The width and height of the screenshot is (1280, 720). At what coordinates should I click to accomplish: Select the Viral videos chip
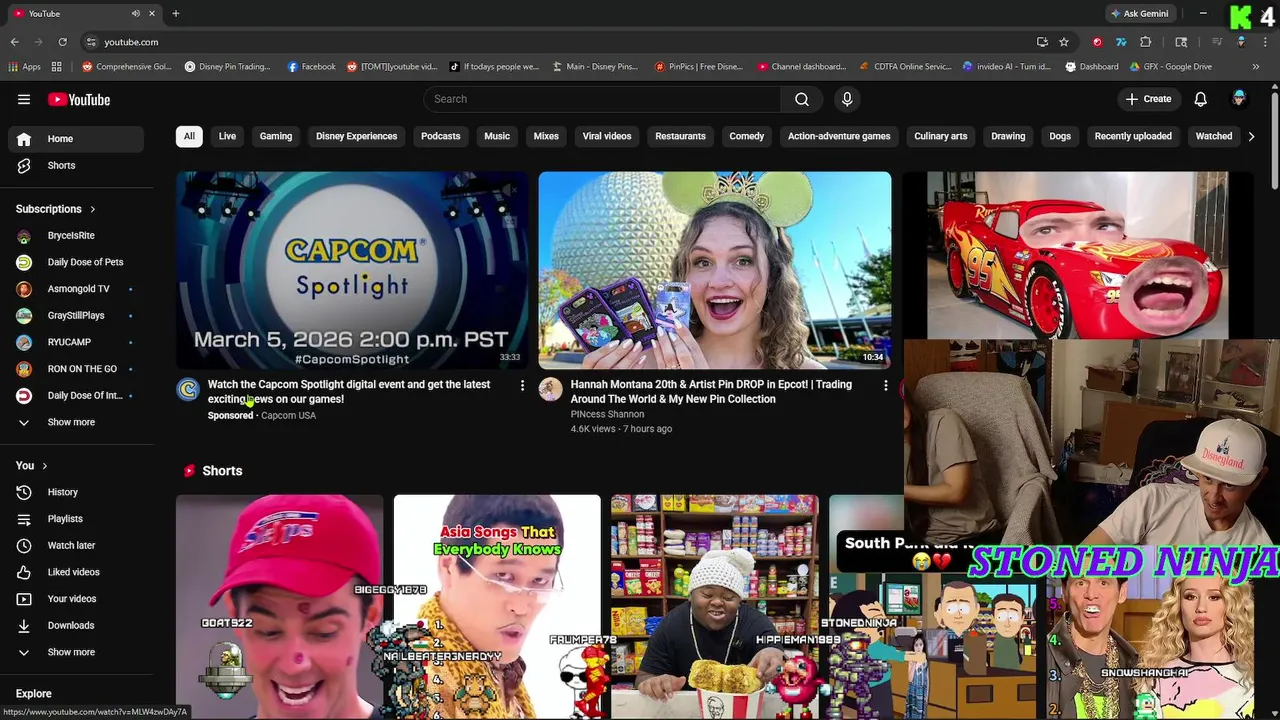[607, 136]
